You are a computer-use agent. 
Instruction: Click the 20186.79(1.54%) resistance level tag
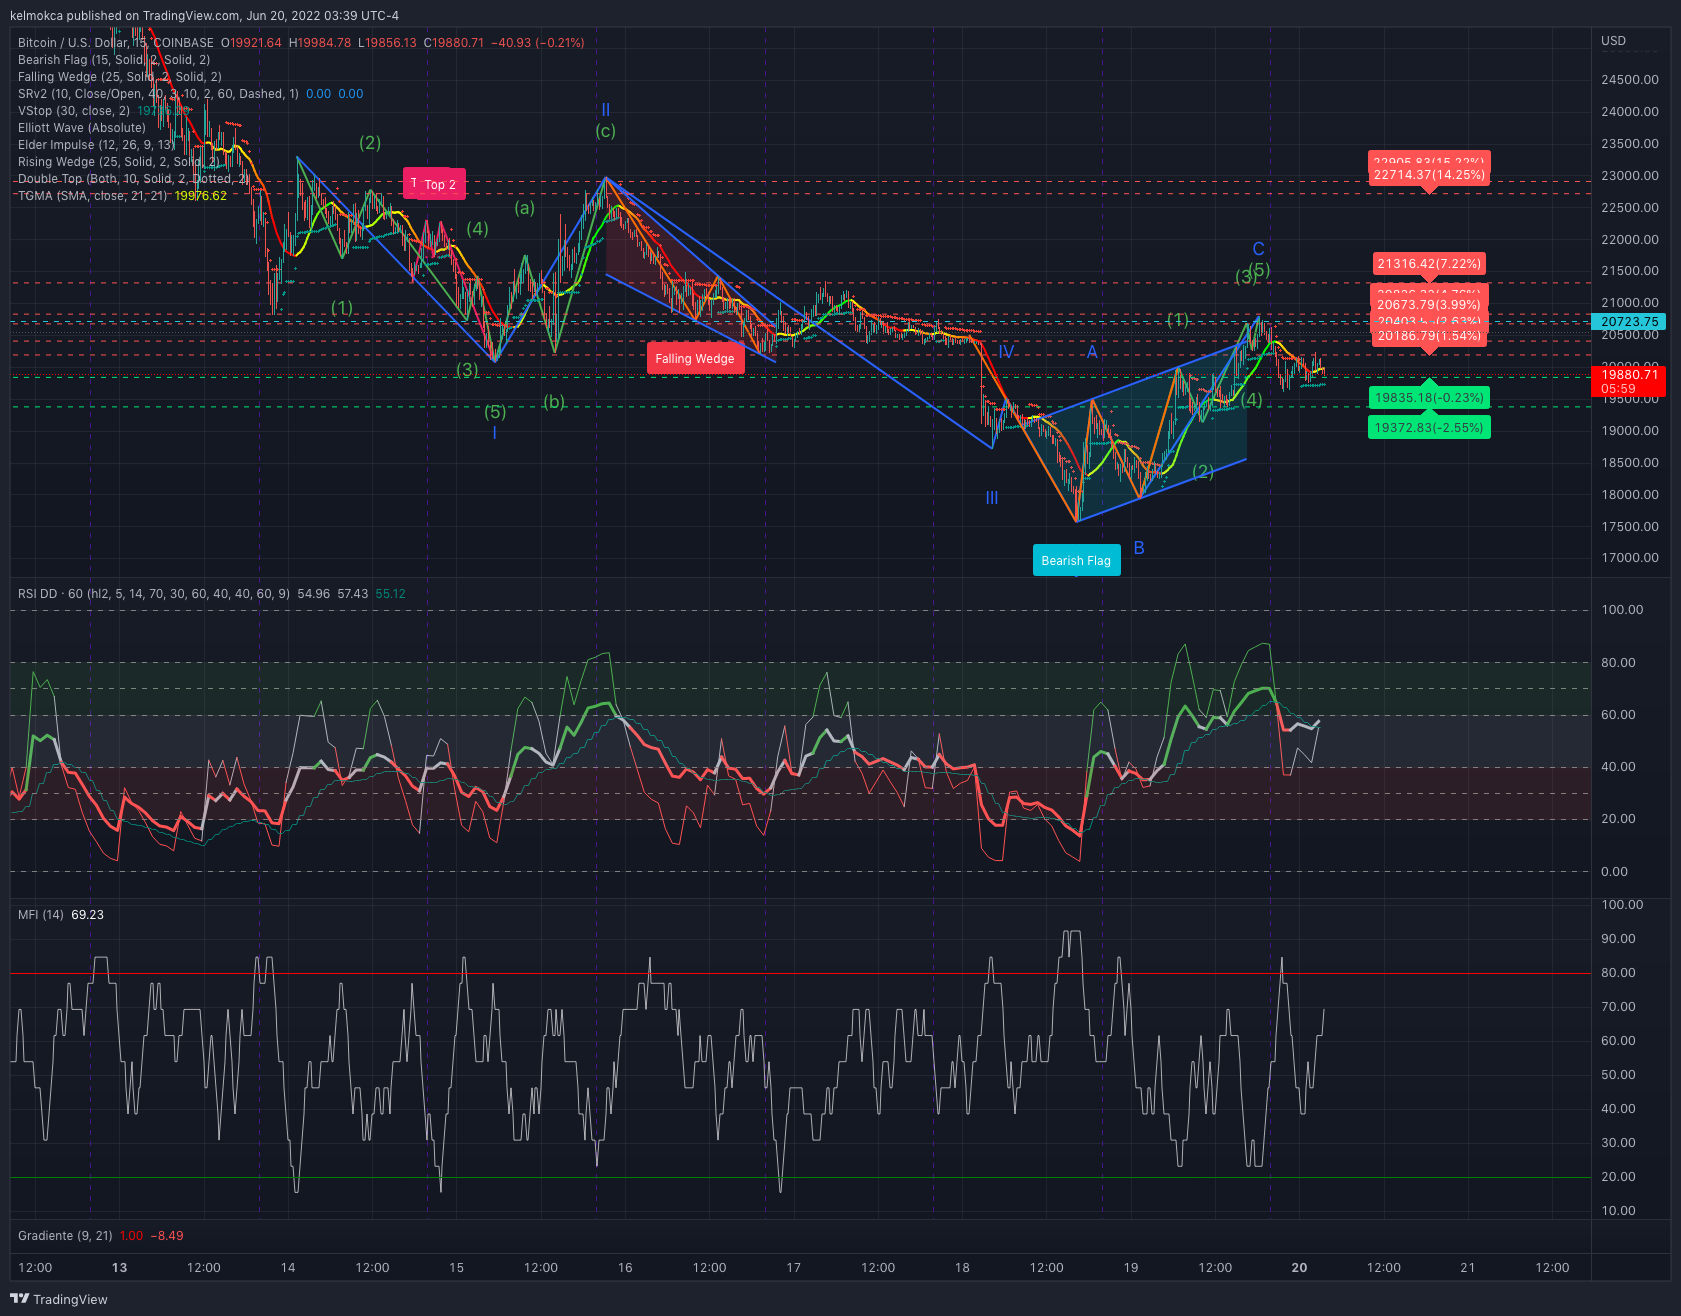tap(1429, 336)
